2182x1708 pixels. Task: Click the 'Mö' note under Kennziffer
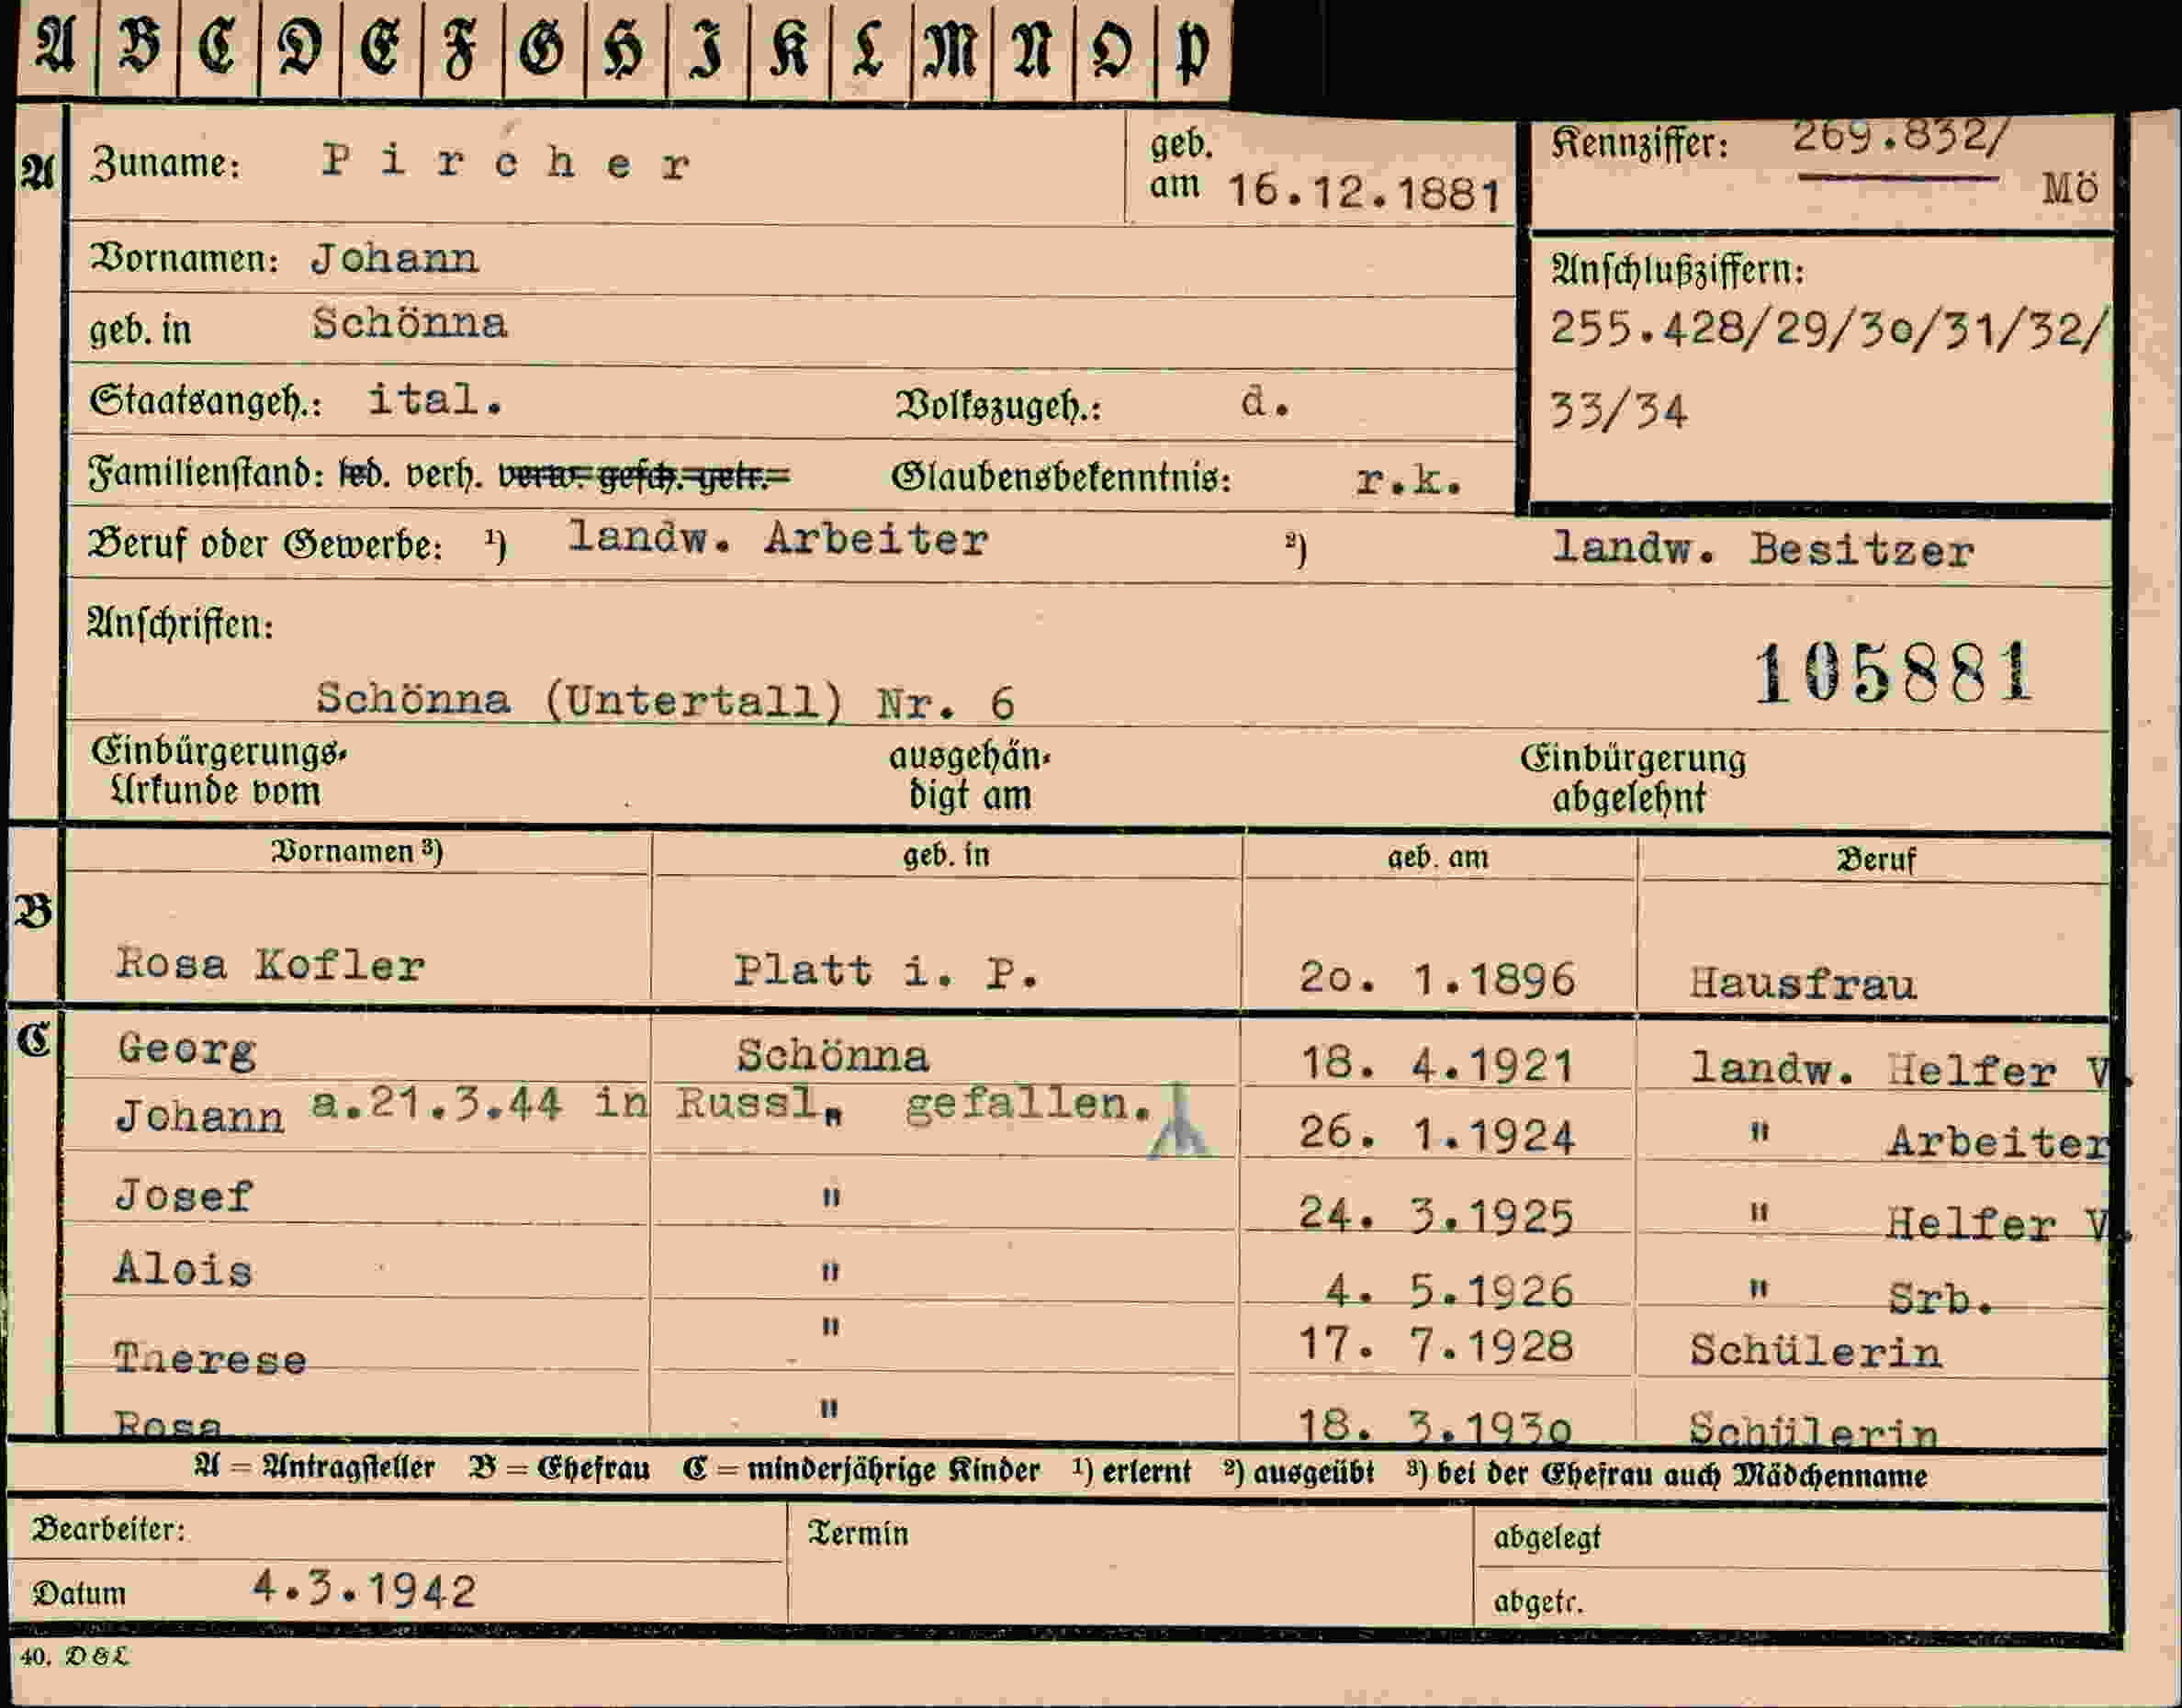coord(2070,188)
